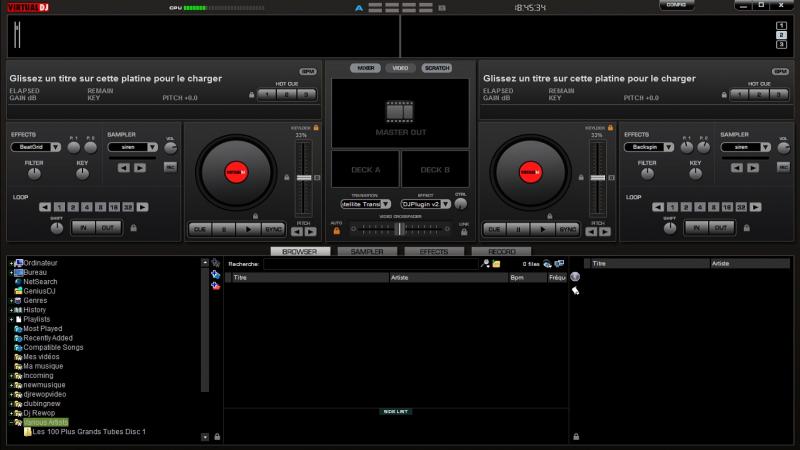The width and height of the screenshot is (800, 450).
Task: Toggle right deck loop smart lock
Action: [x=746, y=228]
